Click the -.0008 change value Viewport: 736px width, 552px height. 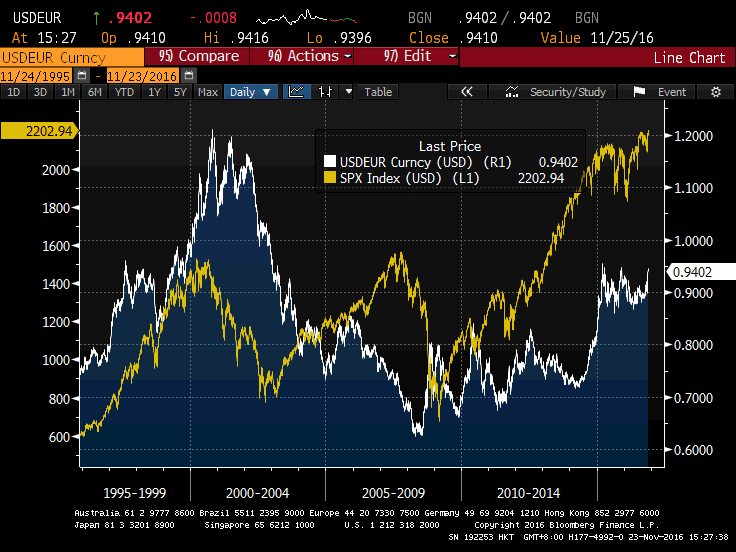[x=214, y=18]
